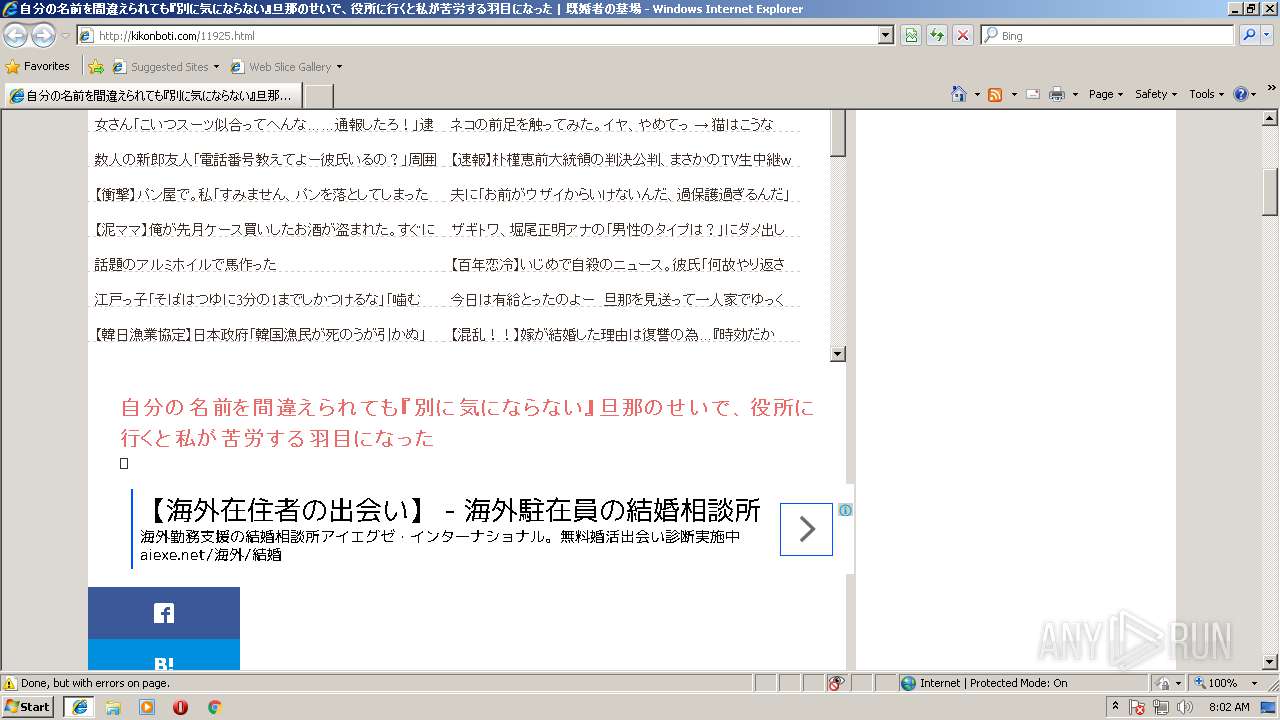
Task: Click the popup blocker status icon
Action: coord(836,683)
